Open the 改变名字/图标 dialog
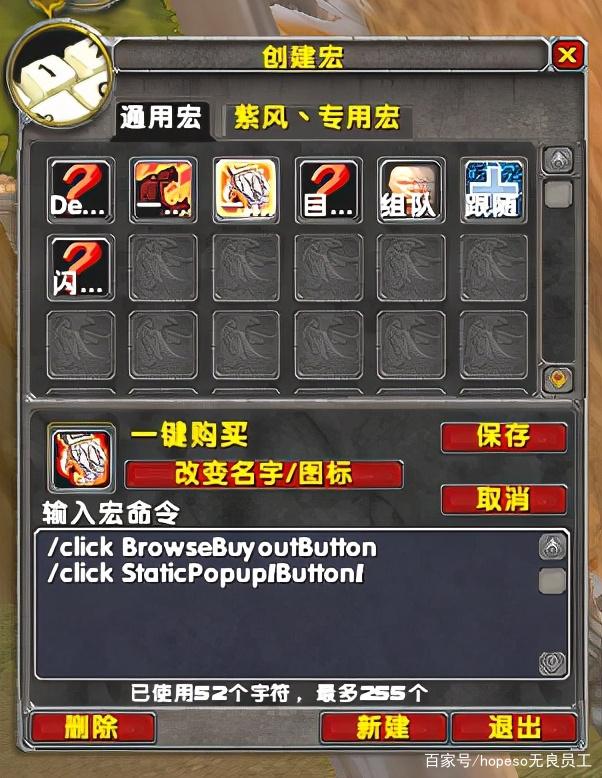Viewport: 602px width, 778px height. [264, 474]
